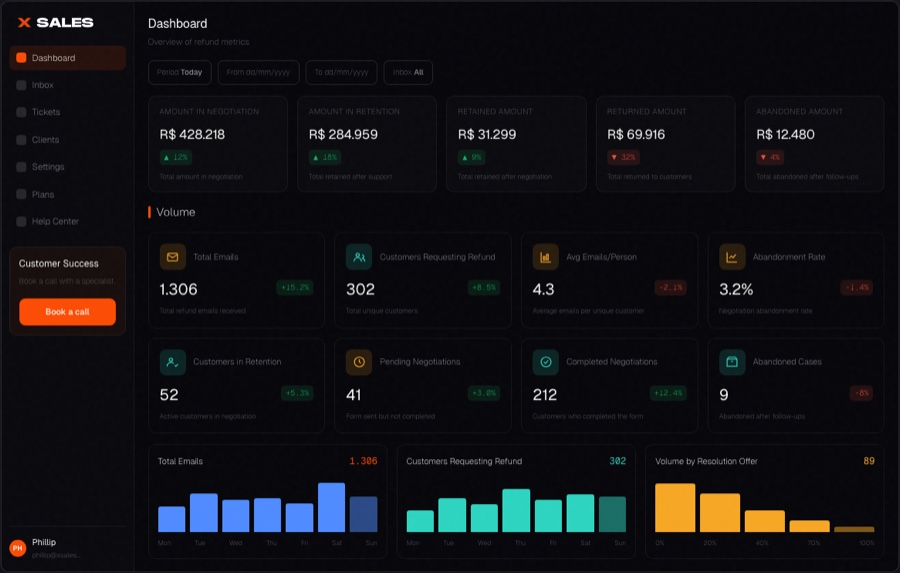Image resolution: width=900 pixels, height=573 pixels.
Task: Click the 9% badge under Retained Amount
Action: 472,157
